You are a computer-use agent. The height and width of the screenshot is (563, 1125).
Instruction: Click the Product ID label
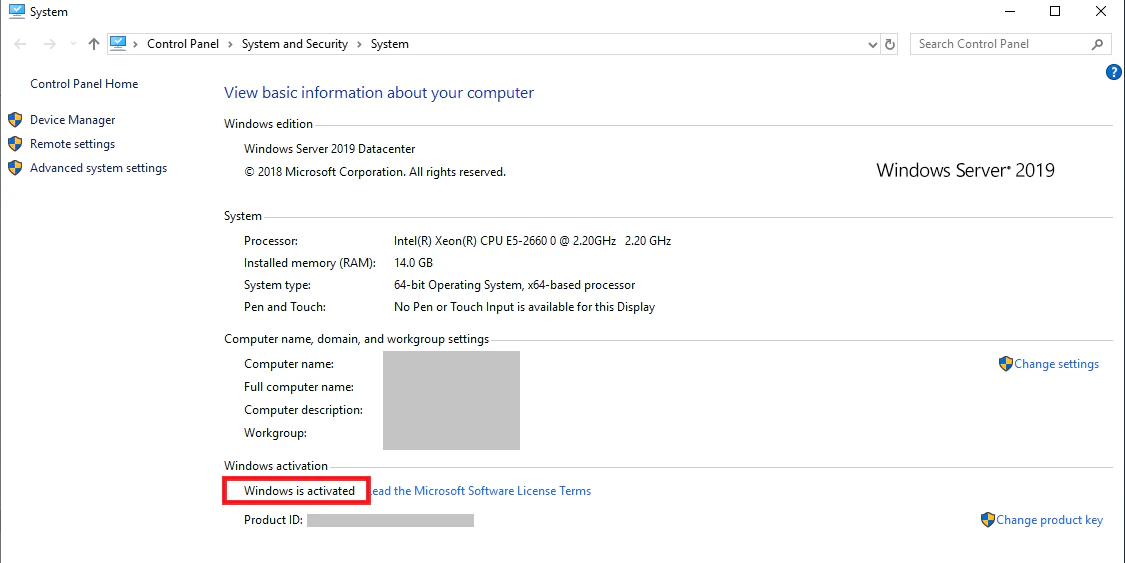[x=273, y=520]
